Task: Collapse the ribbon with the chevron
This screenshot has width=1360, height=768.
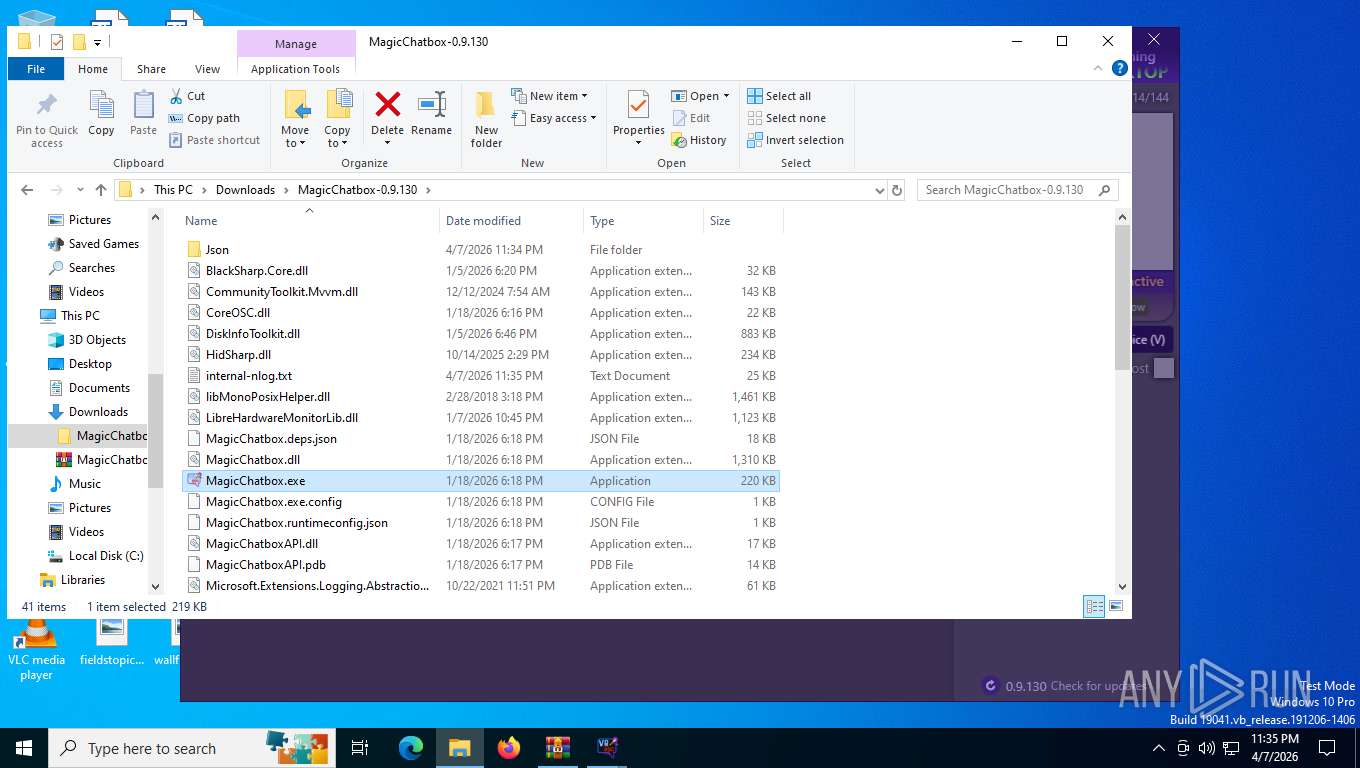Action: [1098, 69]
